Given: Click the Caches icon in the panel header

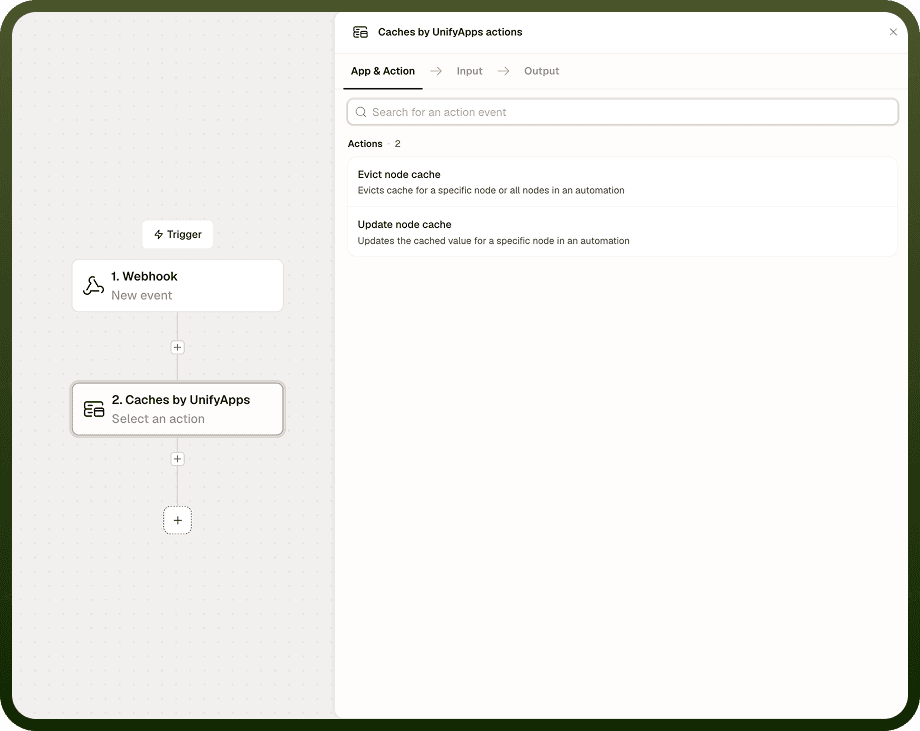Looking at the screenshot, I should (x=360, y=32).
